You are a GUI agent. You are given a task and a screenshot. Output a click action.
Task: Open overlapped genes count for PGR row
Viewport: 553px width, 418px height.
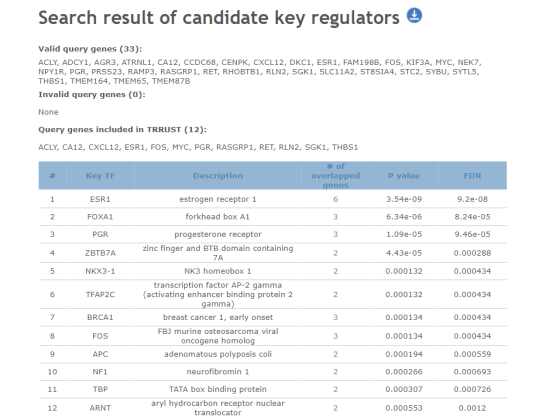(335, 235)
